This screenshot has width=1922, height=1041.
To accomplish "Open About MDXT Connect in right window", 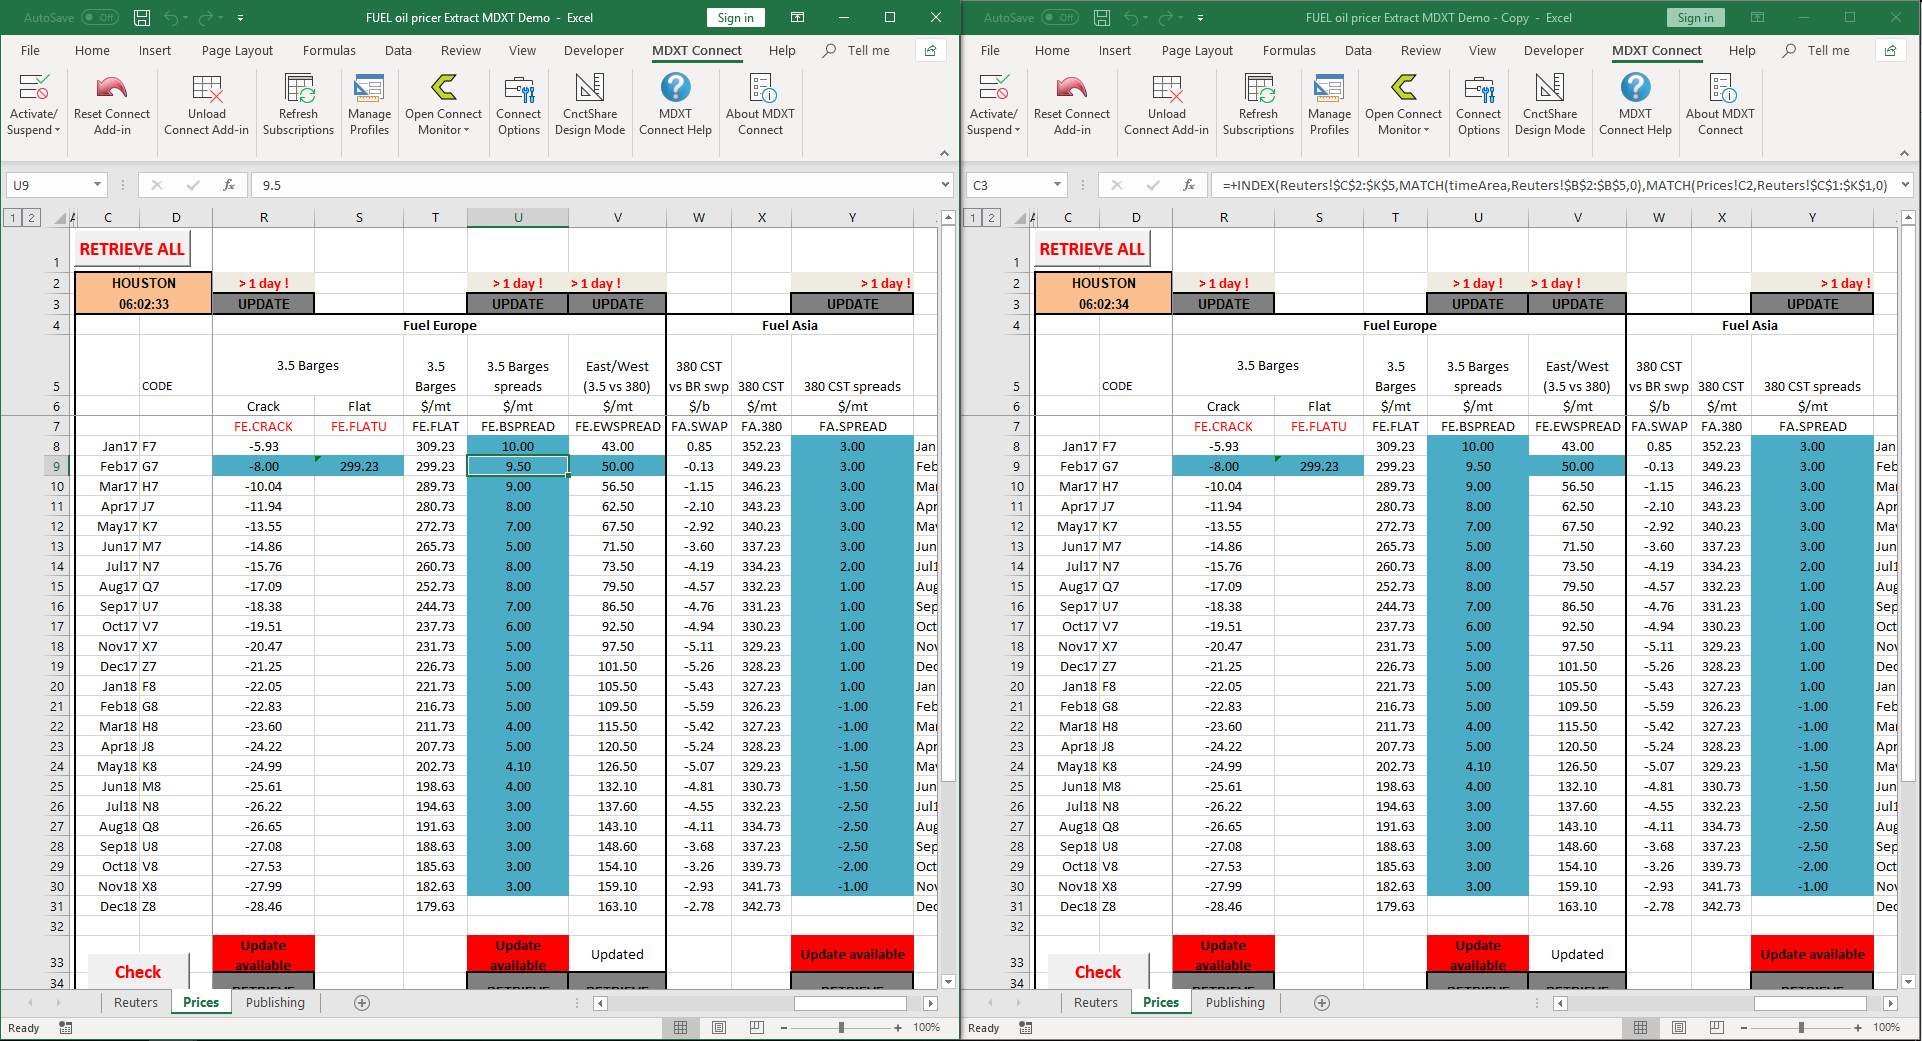I will (1720, 104).
